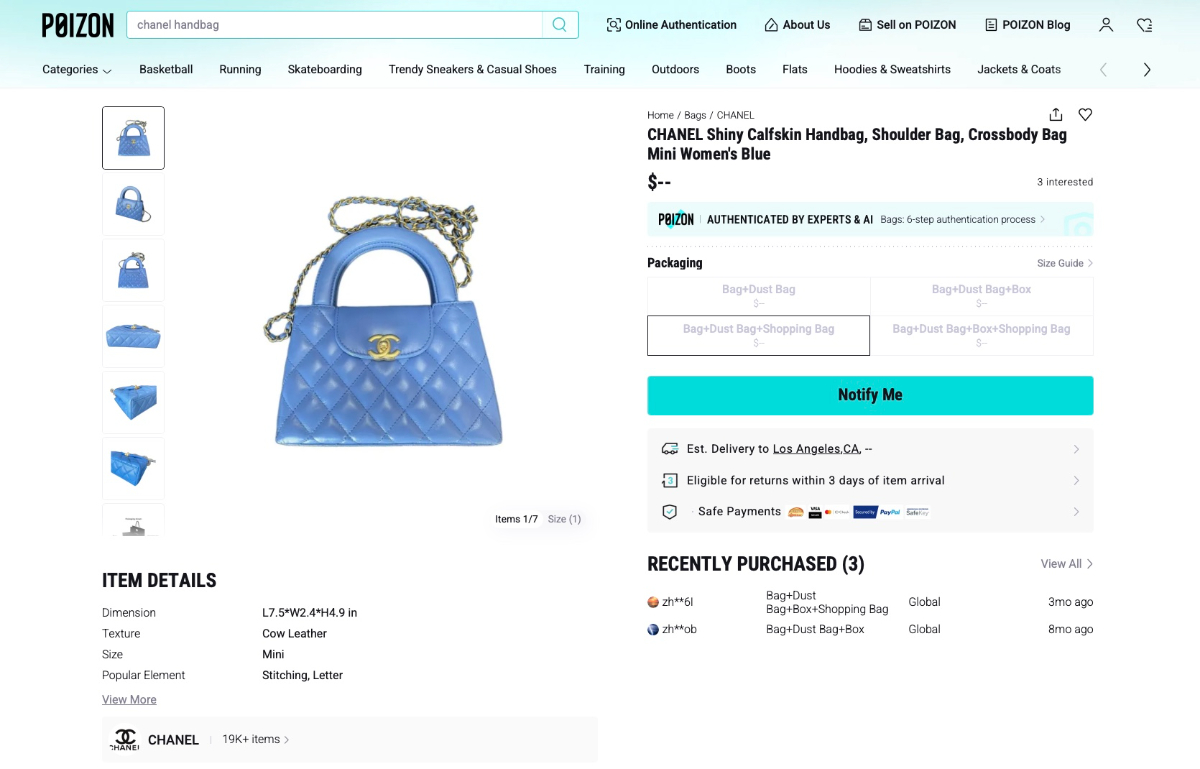The image size is (1200, 769).
Task: Select Bag+Dust Bag+Box packaging option
Action: pos(981,295)
